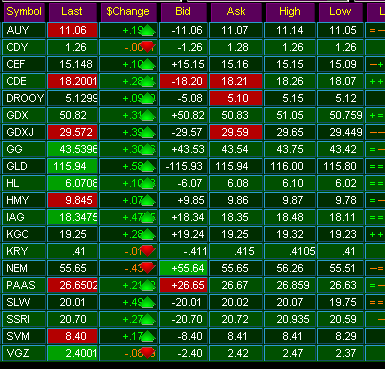Click the green up arrow in PAAS row
Image resolution: width=385 pixels, height=369 pixels.
[148, 285]
